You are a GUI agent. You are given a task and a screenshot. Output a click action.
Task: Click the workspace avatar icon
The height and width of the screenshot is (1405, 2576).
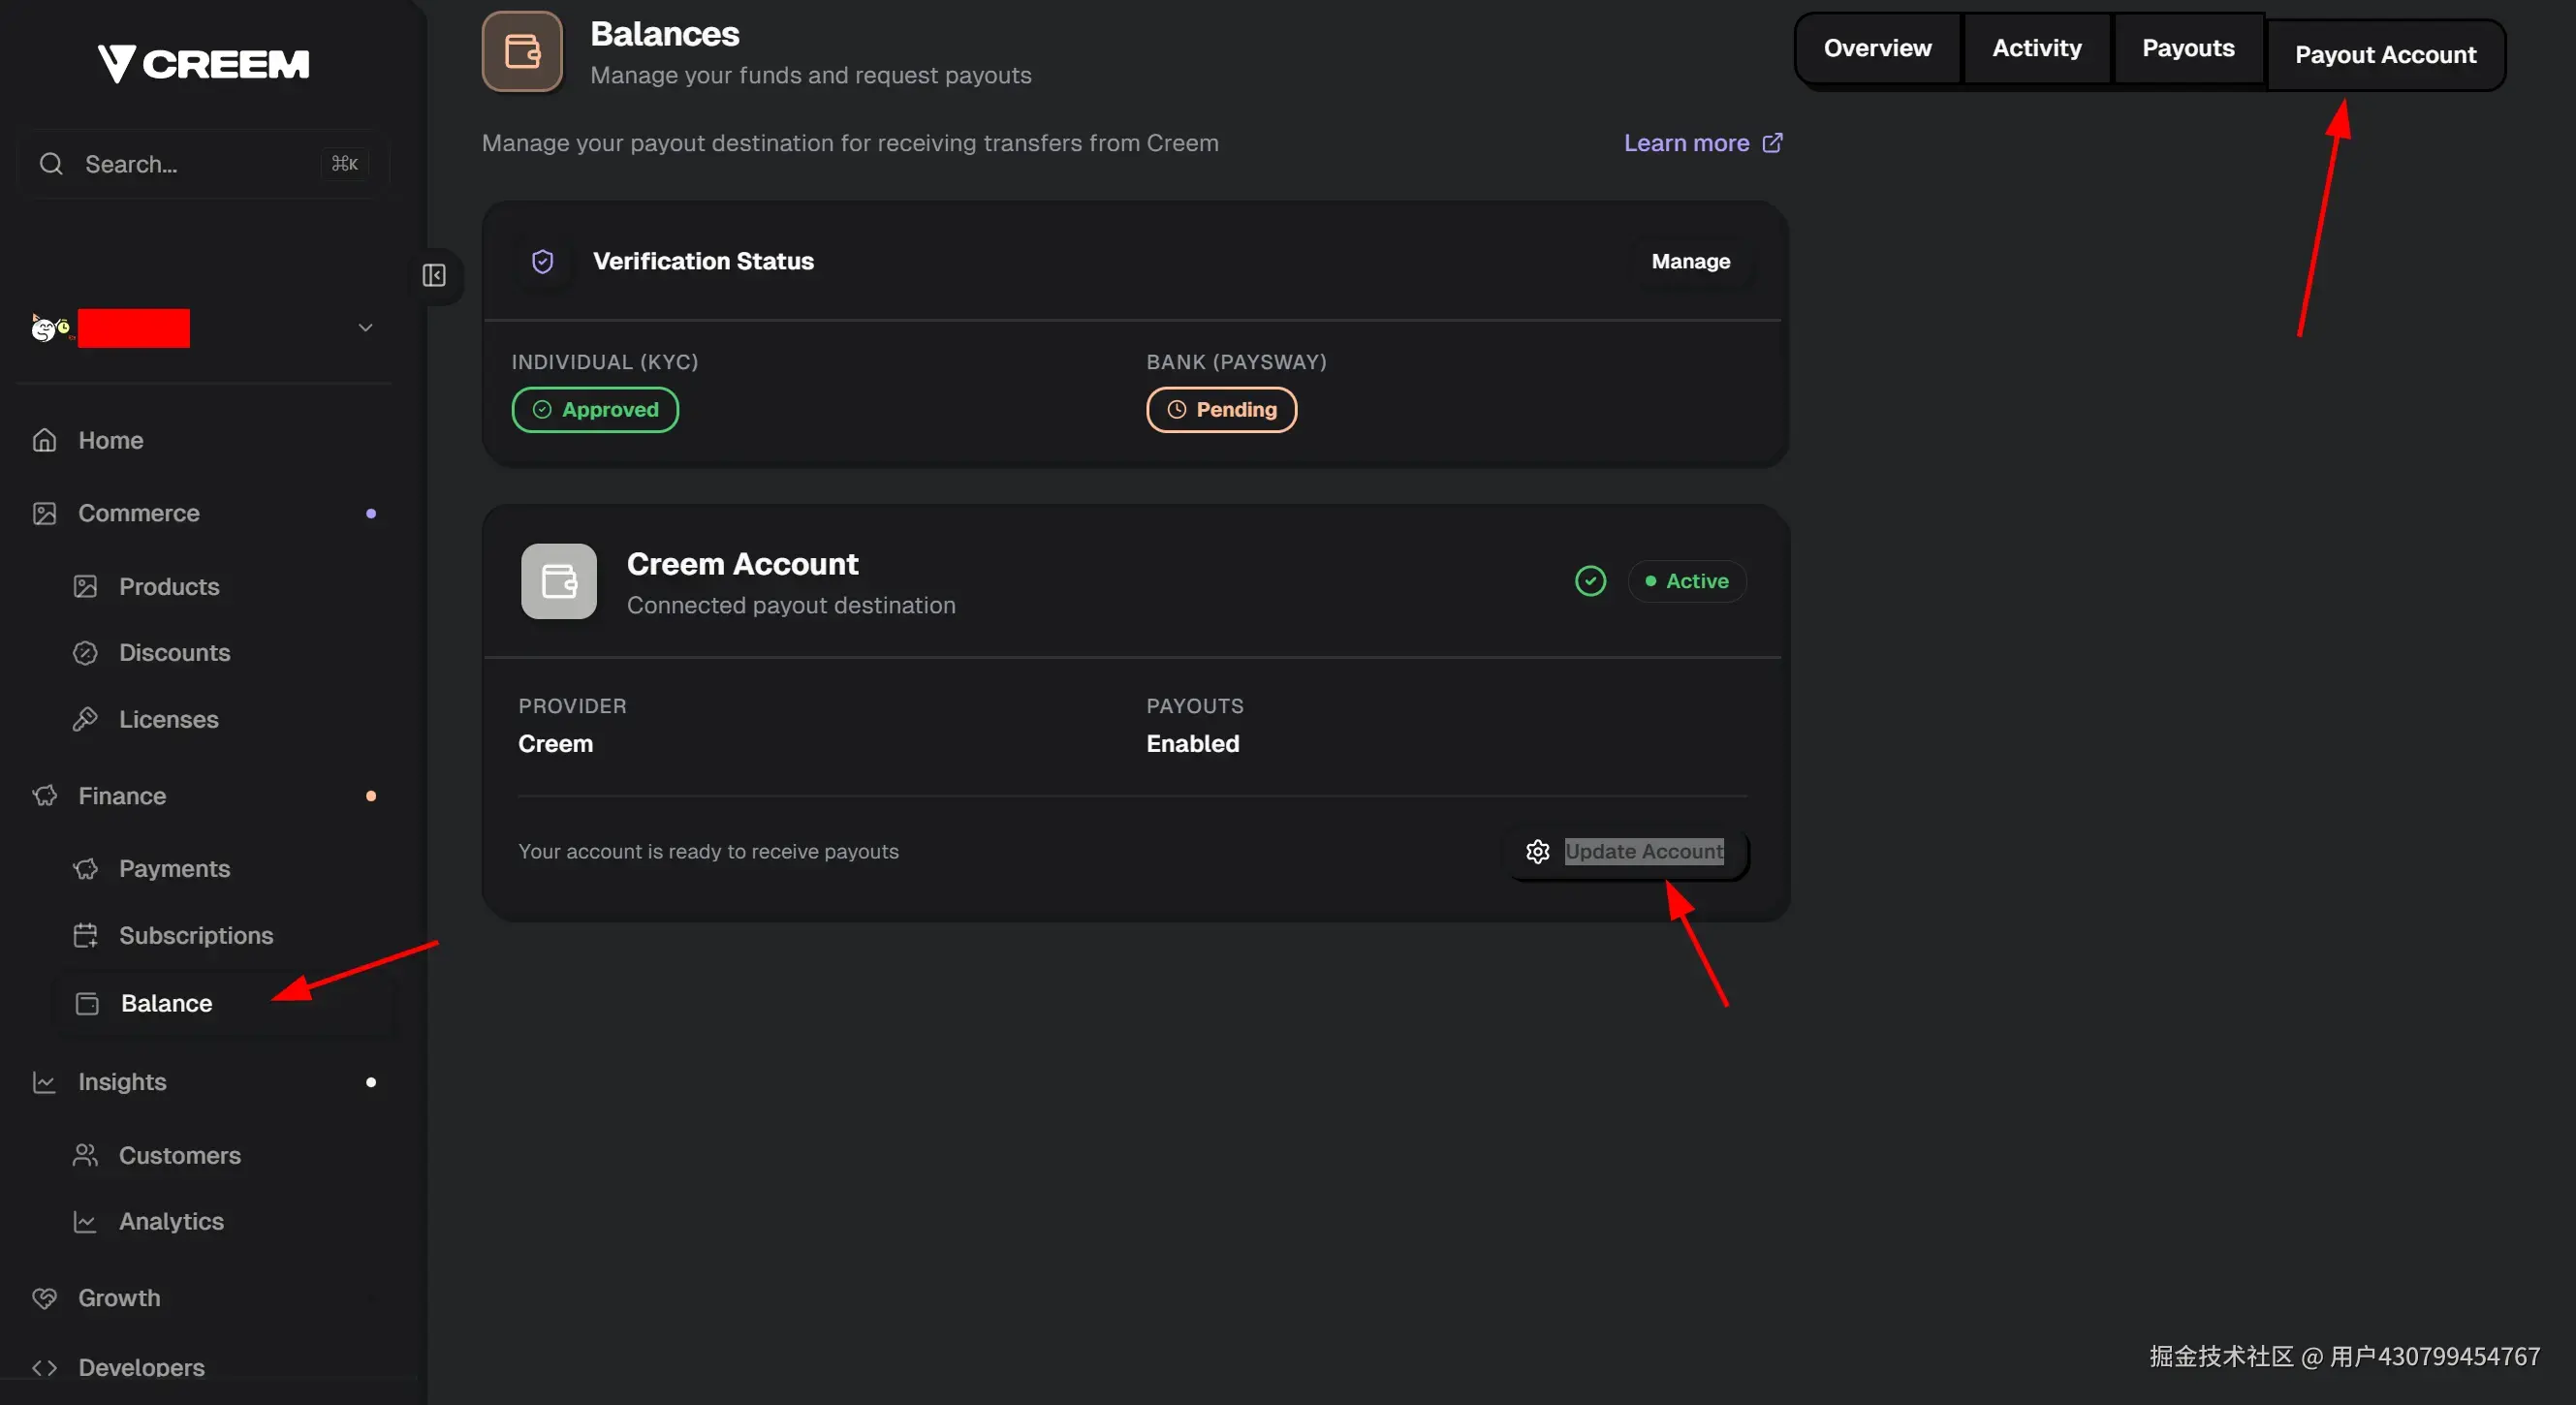pyautogui.click(x=51, y=328)
